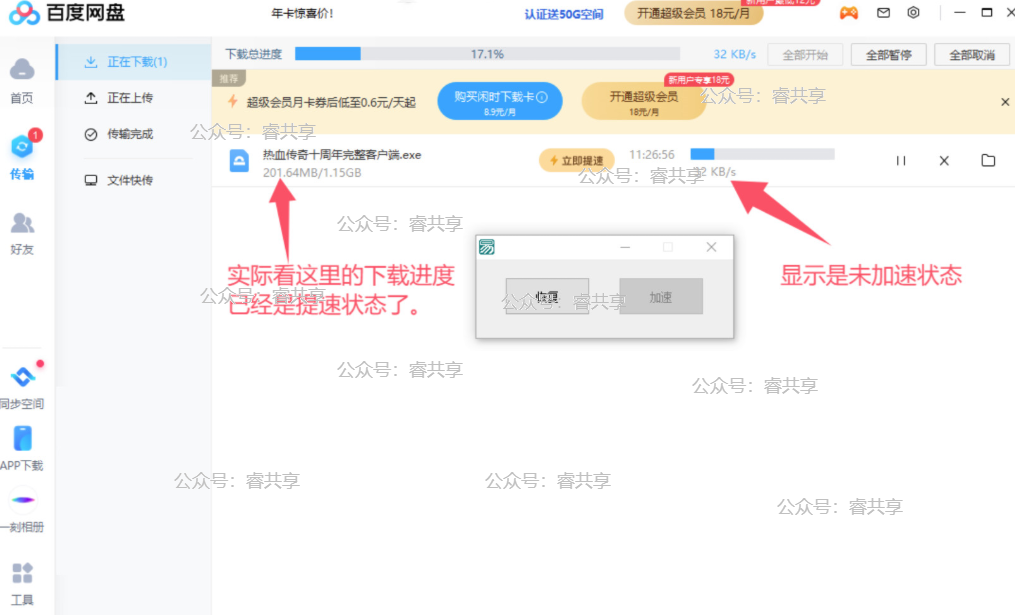1015x615 pixels.
Task: Click 加速 button in small dialog
Action: coord(661,296)
